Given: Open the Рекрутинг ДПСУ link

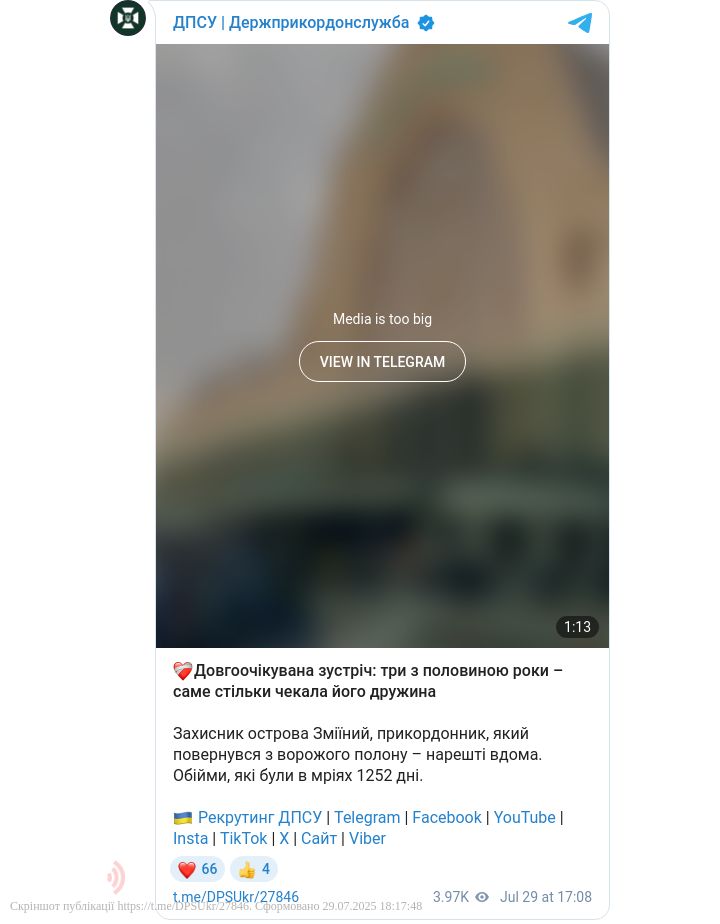Looking at the screenshot, I should coord(259,817).
